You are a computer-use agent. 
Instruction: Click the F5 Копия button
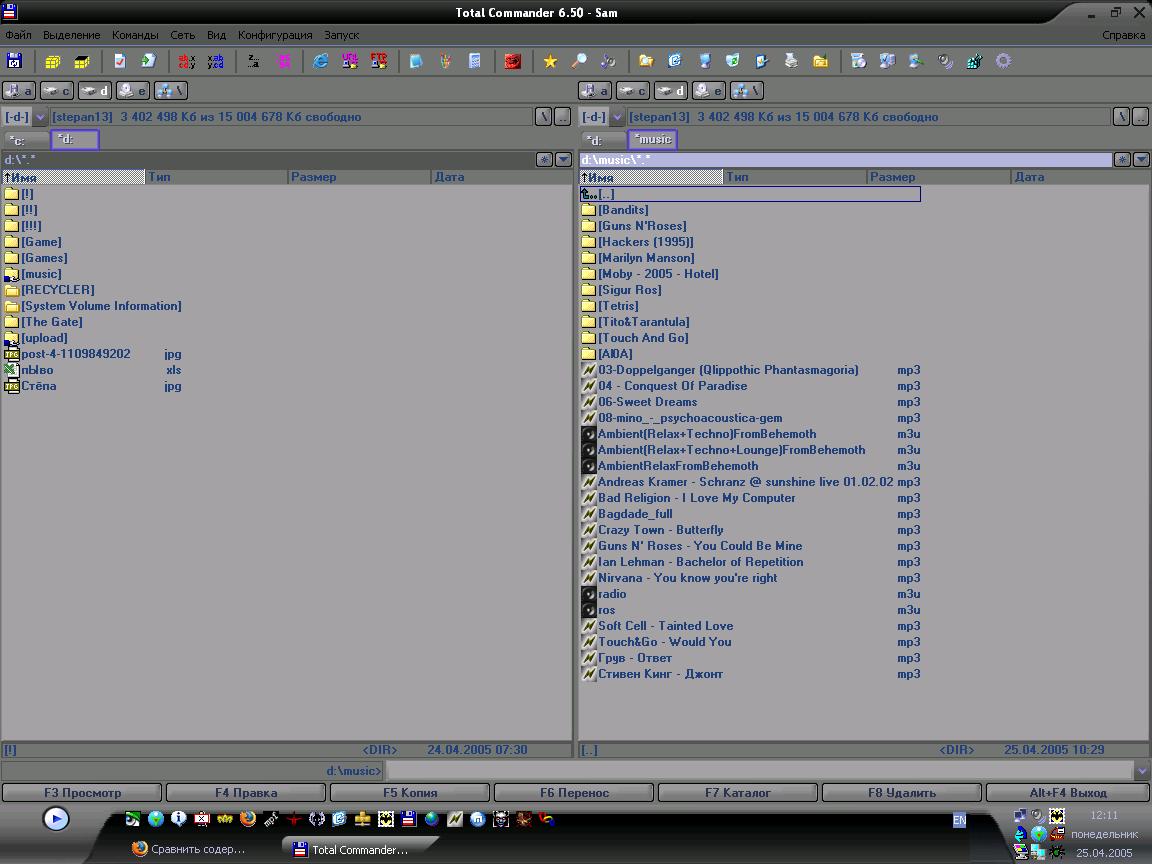click(410, 793)
